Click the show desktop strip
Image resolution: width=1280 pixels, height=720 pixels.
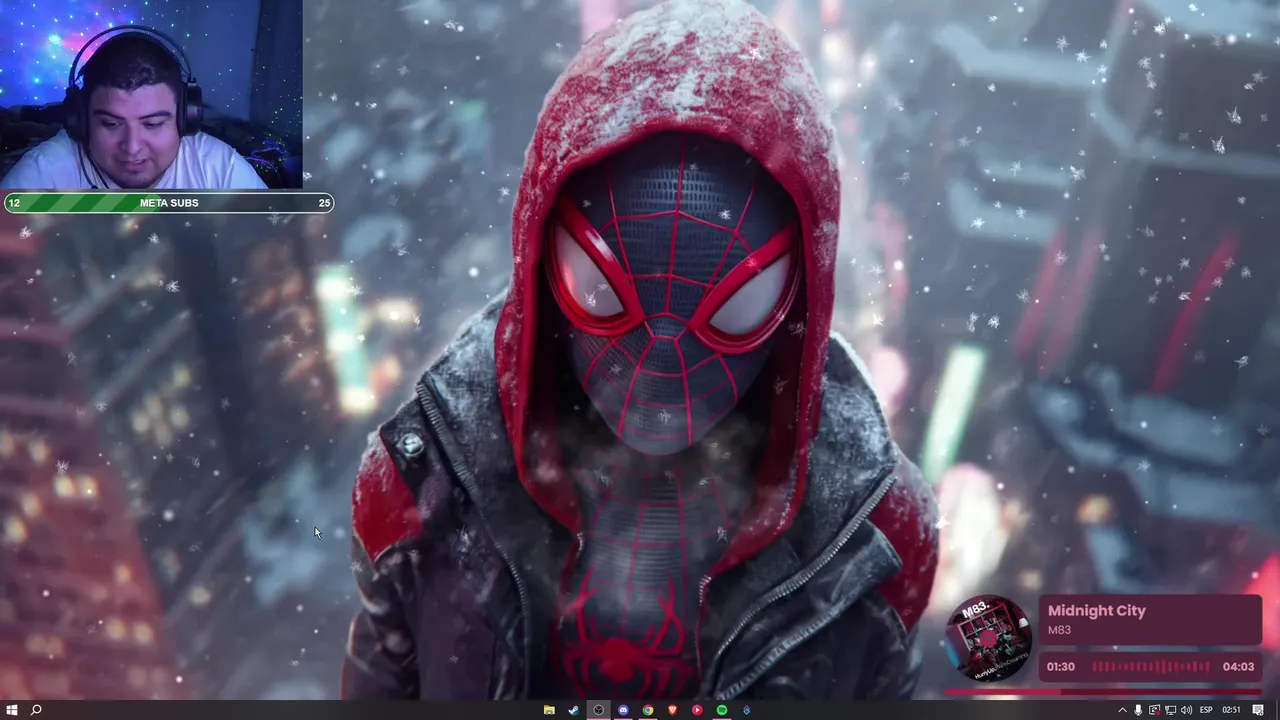click(1277, 710)
